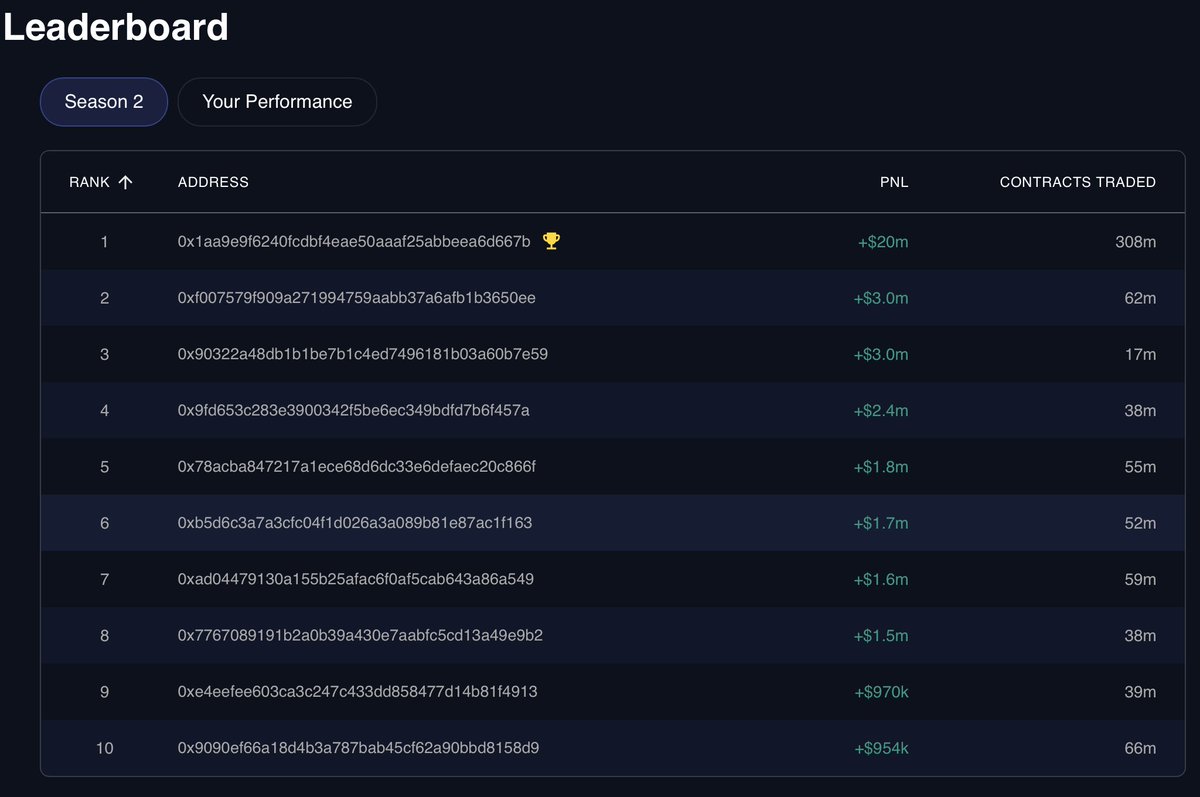Screen dimensions: 1200x797
Task: Click the 308m contracts traded value
Action: click(x=1136, y=241)
